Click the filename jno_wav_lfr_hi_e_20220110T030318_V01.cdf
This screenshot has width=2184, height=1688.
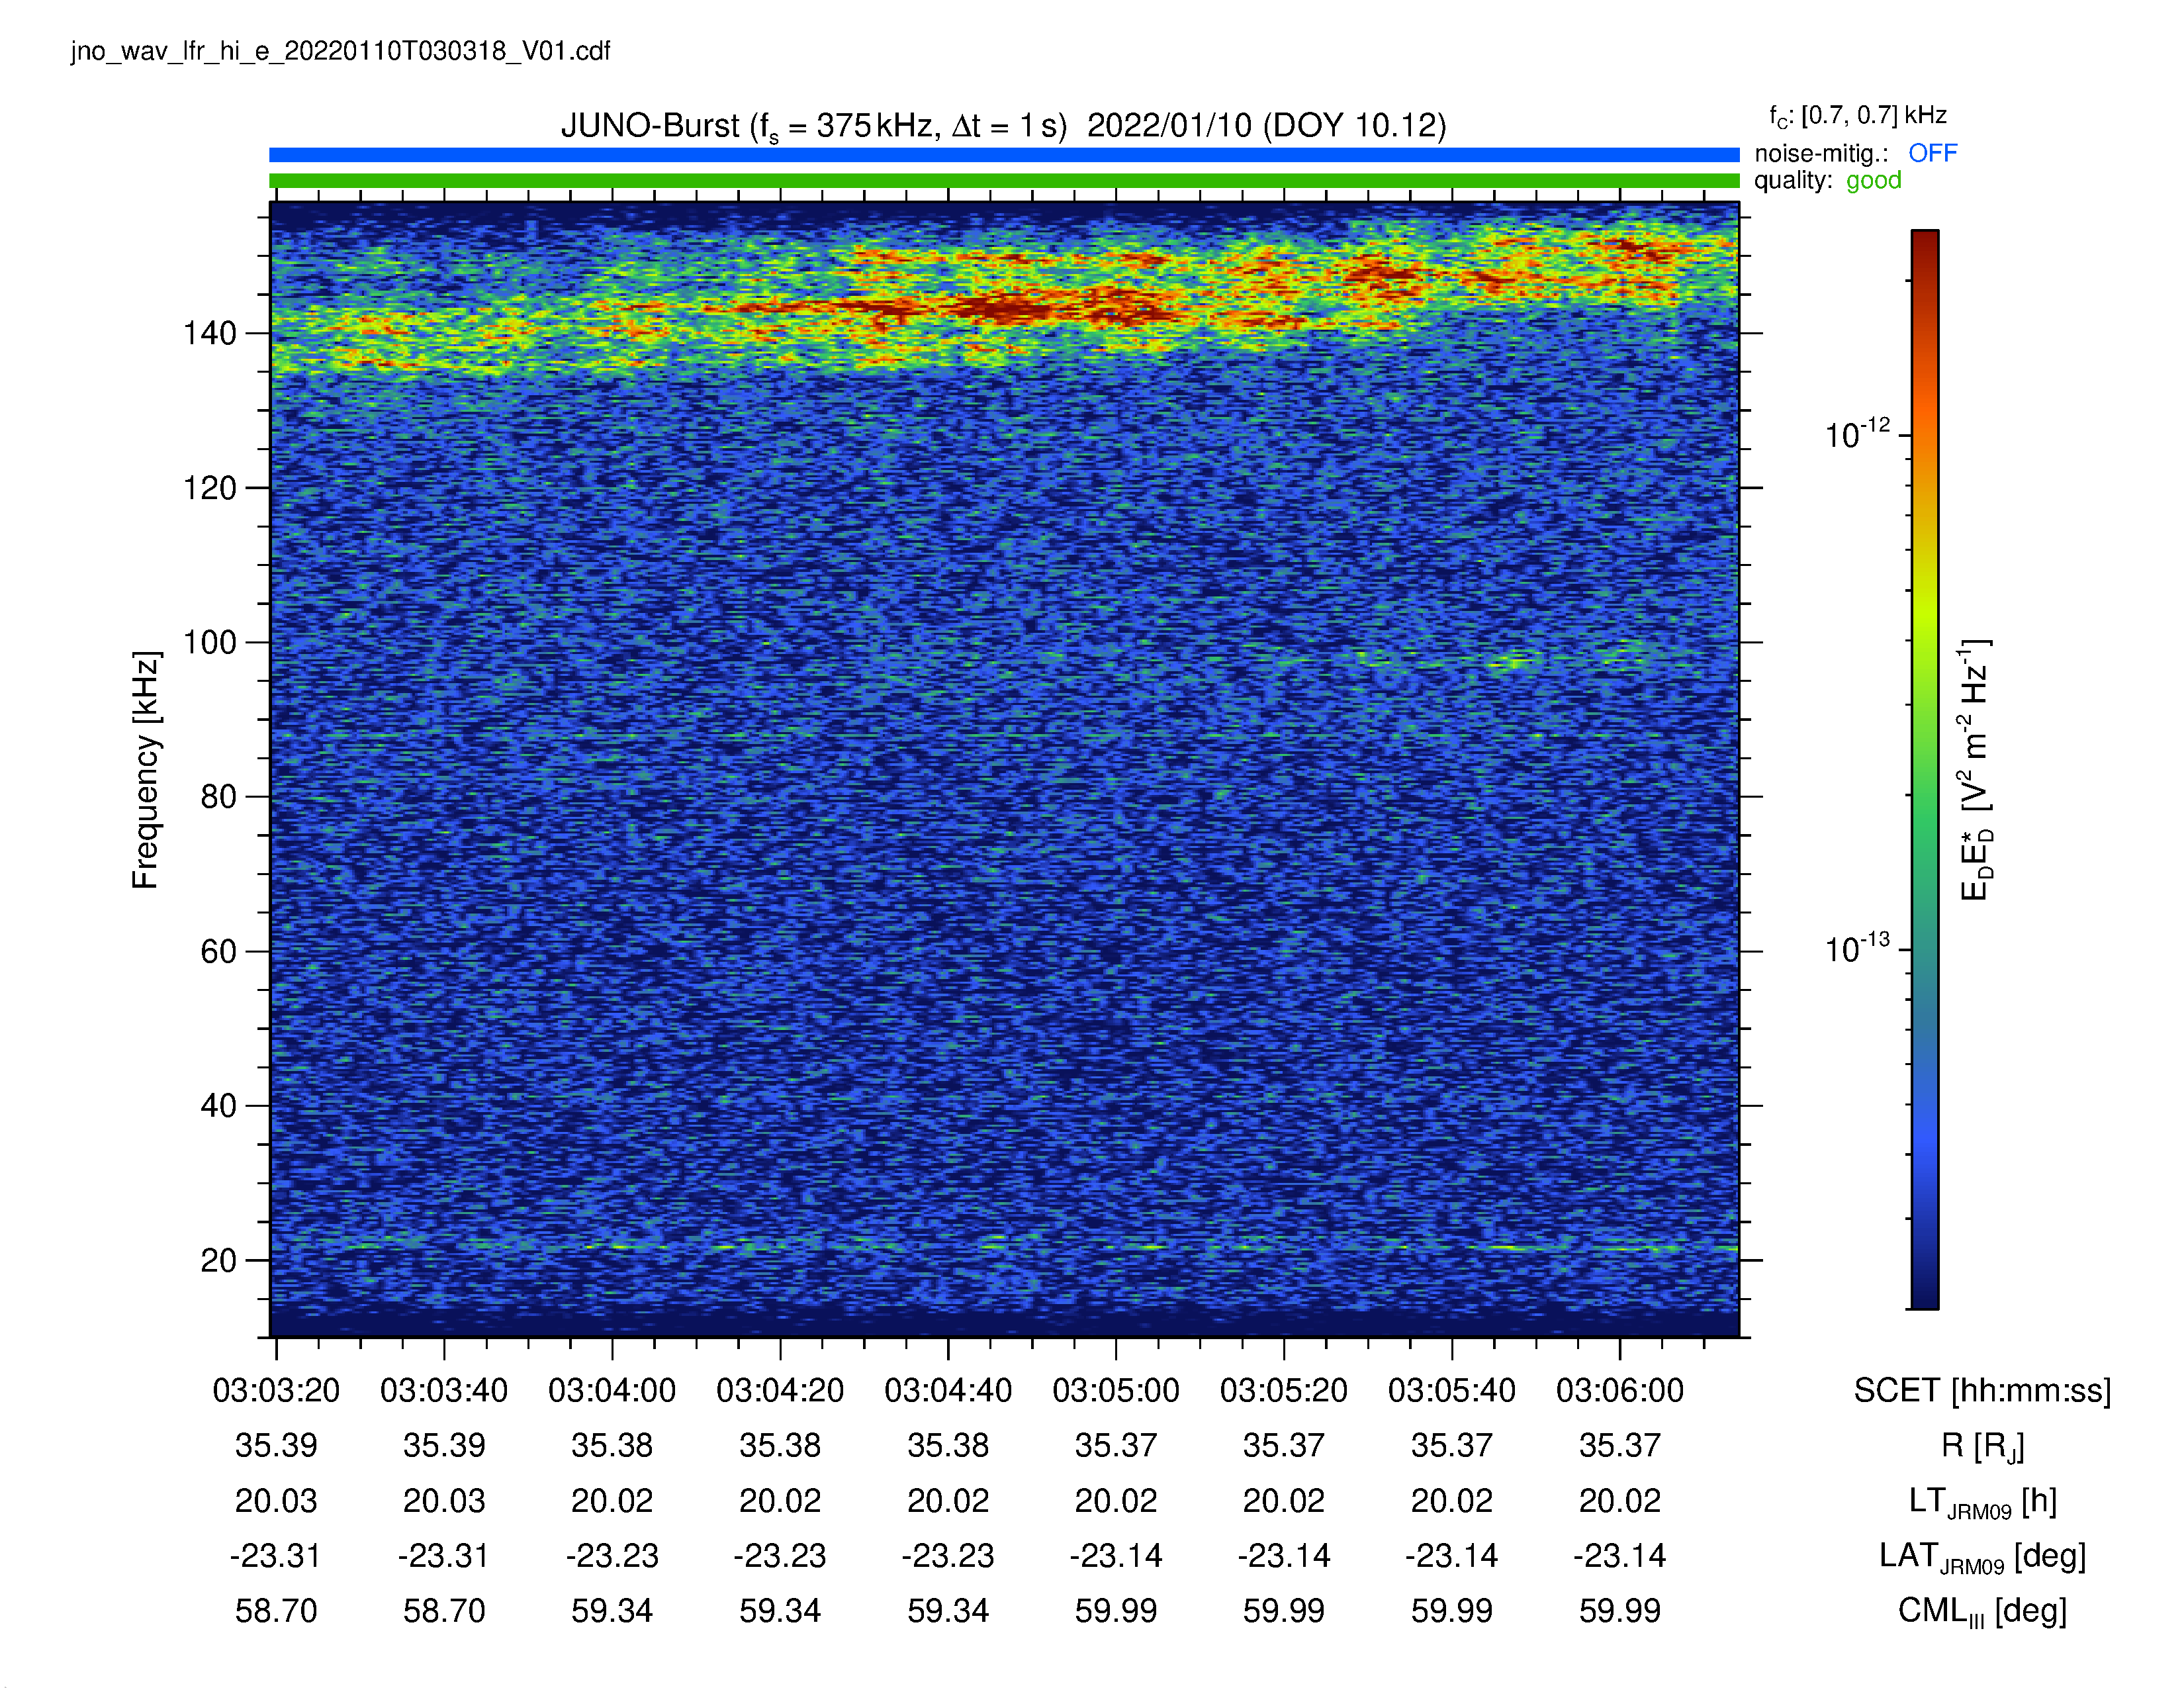[x=340, y=51]
